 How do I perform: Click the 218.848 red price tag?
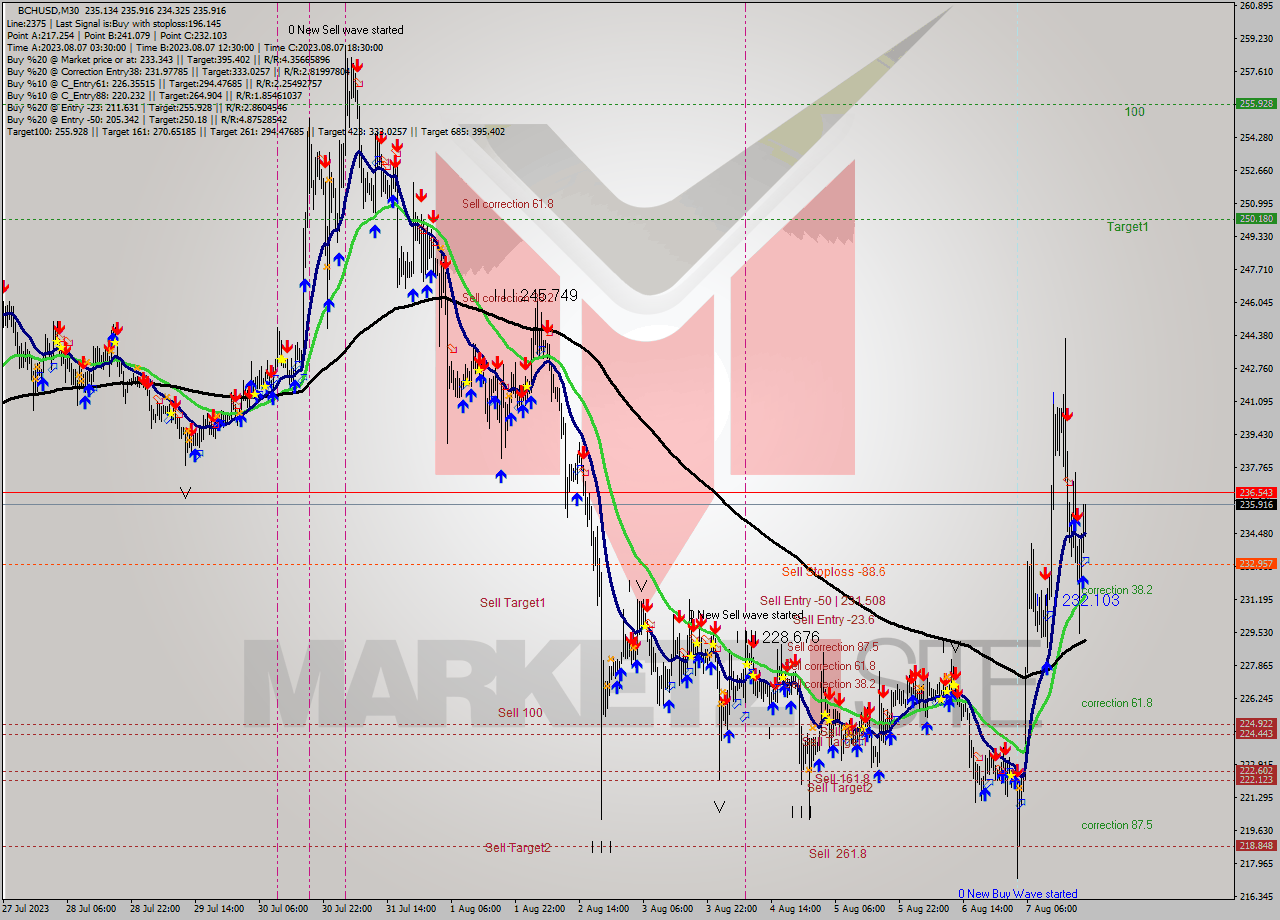[x=1256, y=846]
